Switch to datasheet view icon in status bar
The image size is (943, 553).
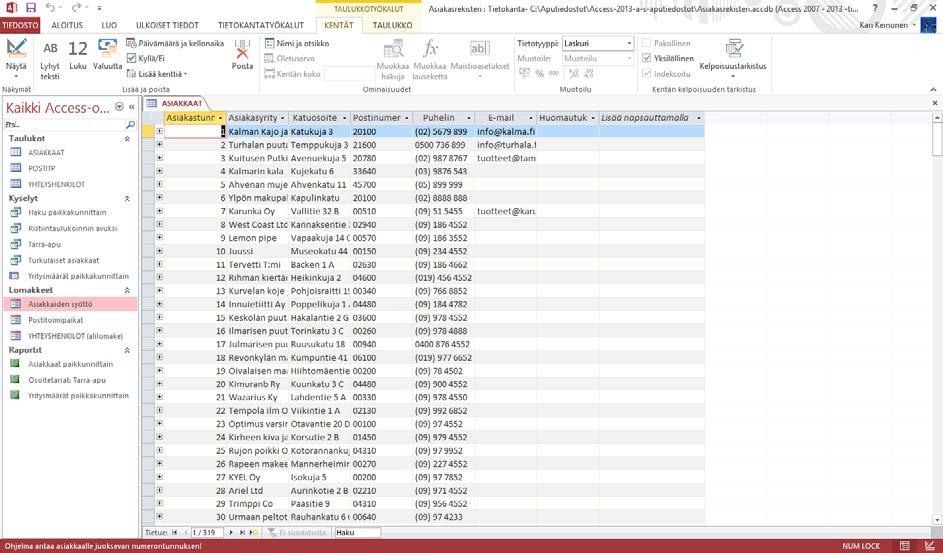click(x=905, y=546)
